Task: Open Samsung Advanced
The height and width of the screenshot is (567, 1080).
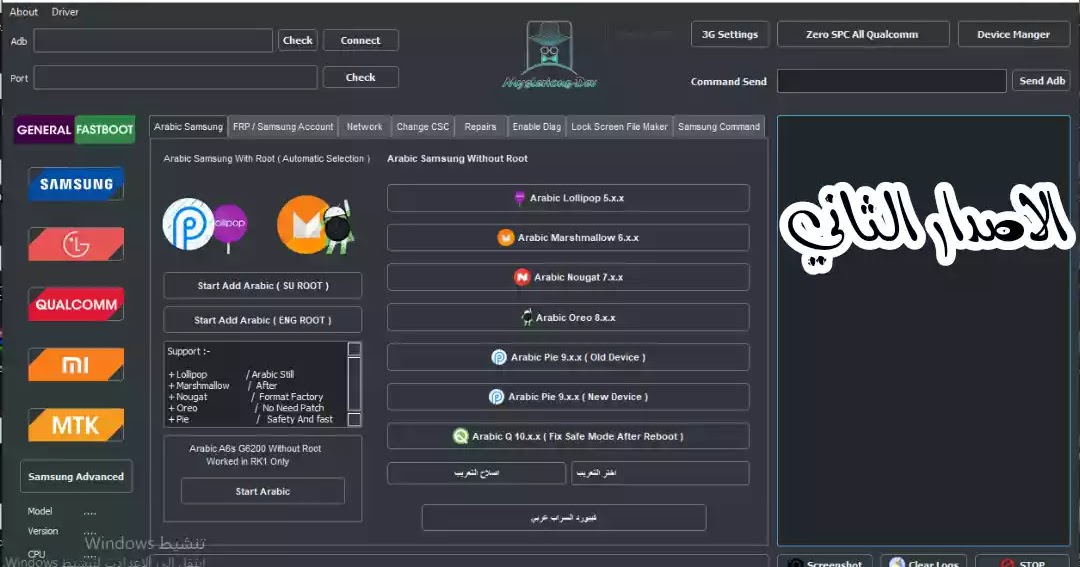Action: (x=76, y=476)
